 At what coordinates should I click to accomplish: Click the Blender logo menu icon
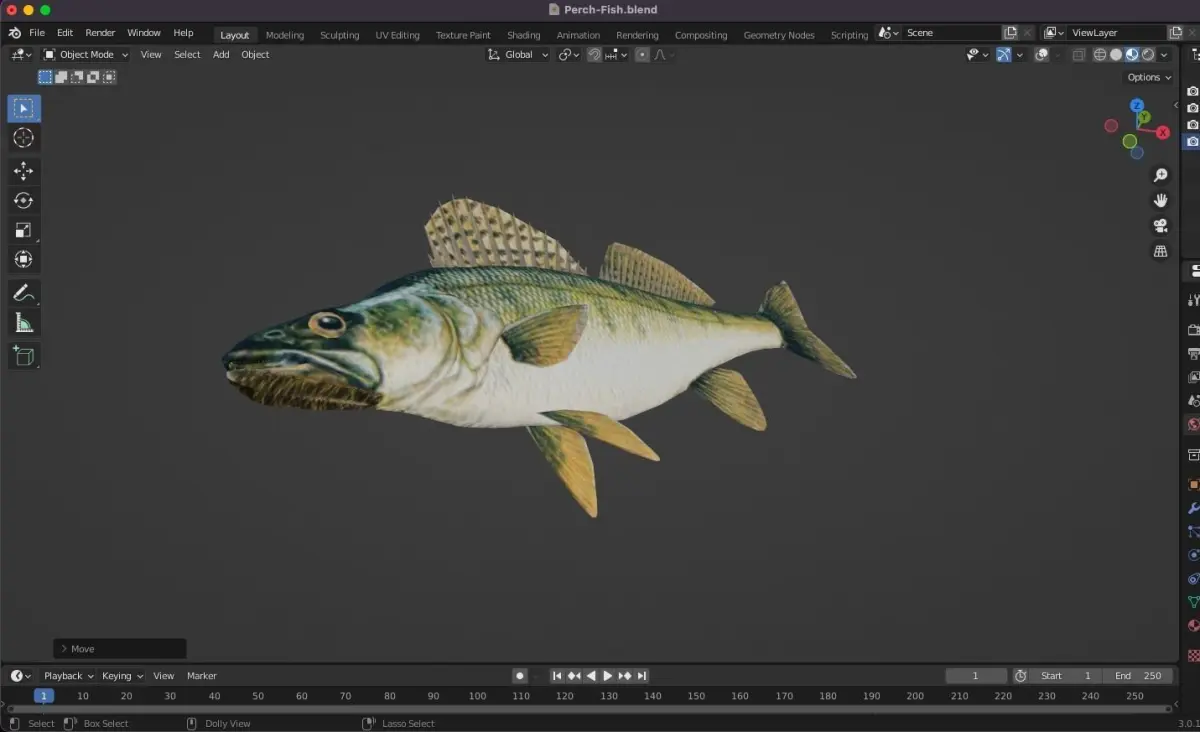click(15, 33)
